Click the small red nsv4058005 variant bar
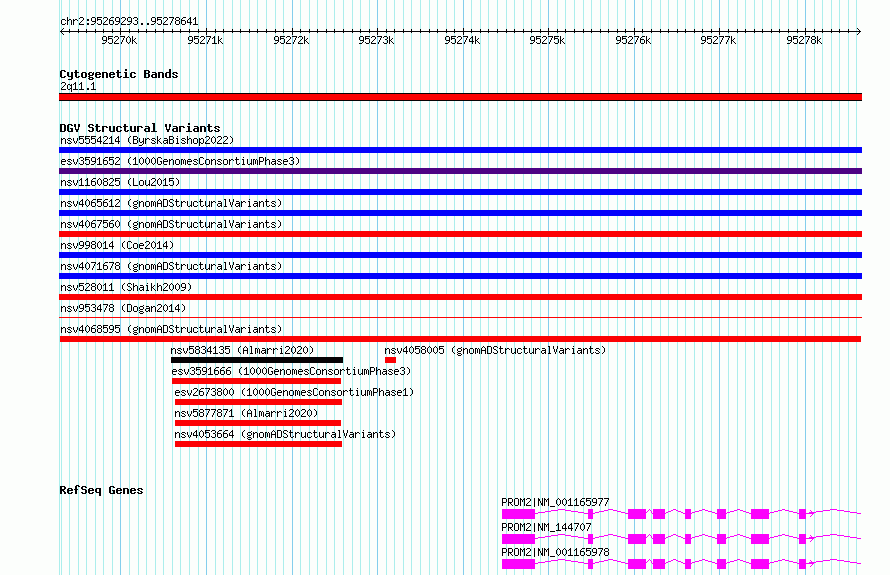This screenshot has width=890, height=575. pyautogui.click(x=390, y=360)
